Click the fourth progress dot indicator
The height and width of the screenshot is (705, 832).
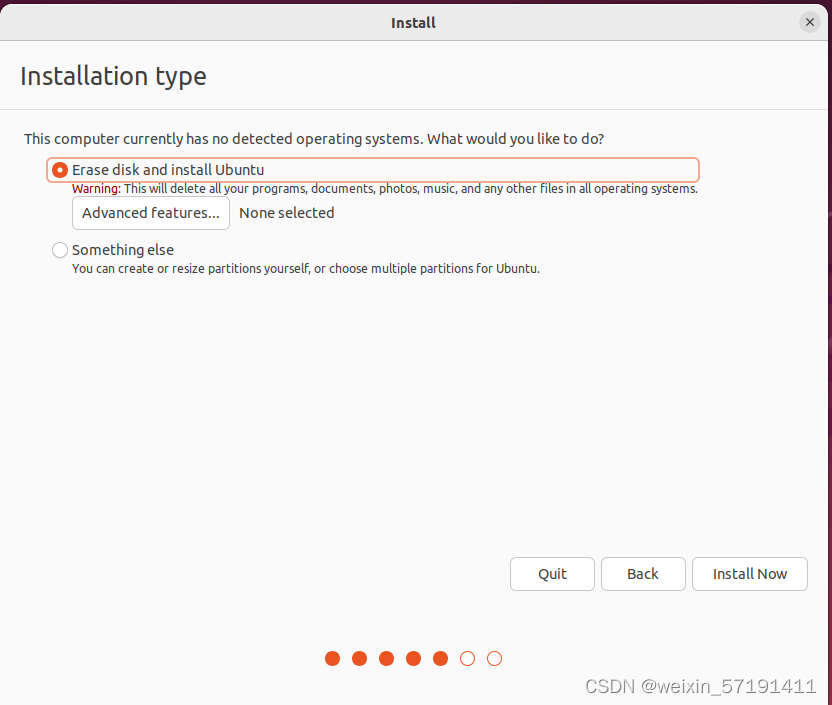[x=413, y=658]
